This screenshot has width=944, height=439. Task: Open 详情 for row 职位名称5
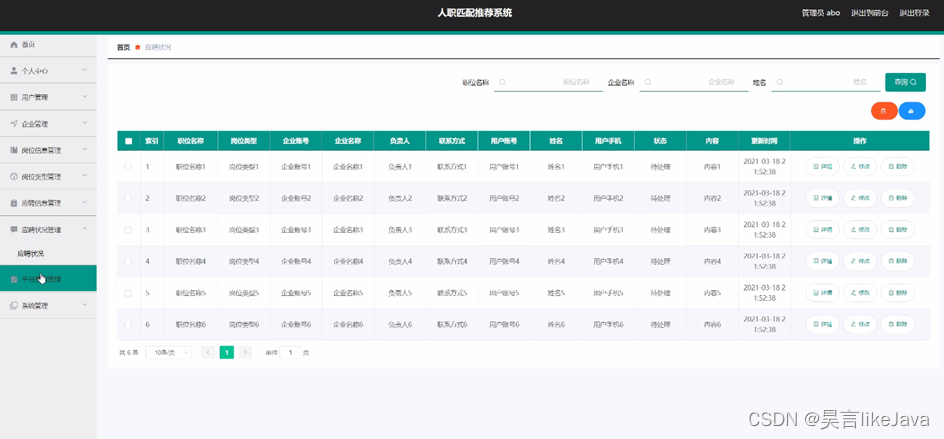[822, 293]
